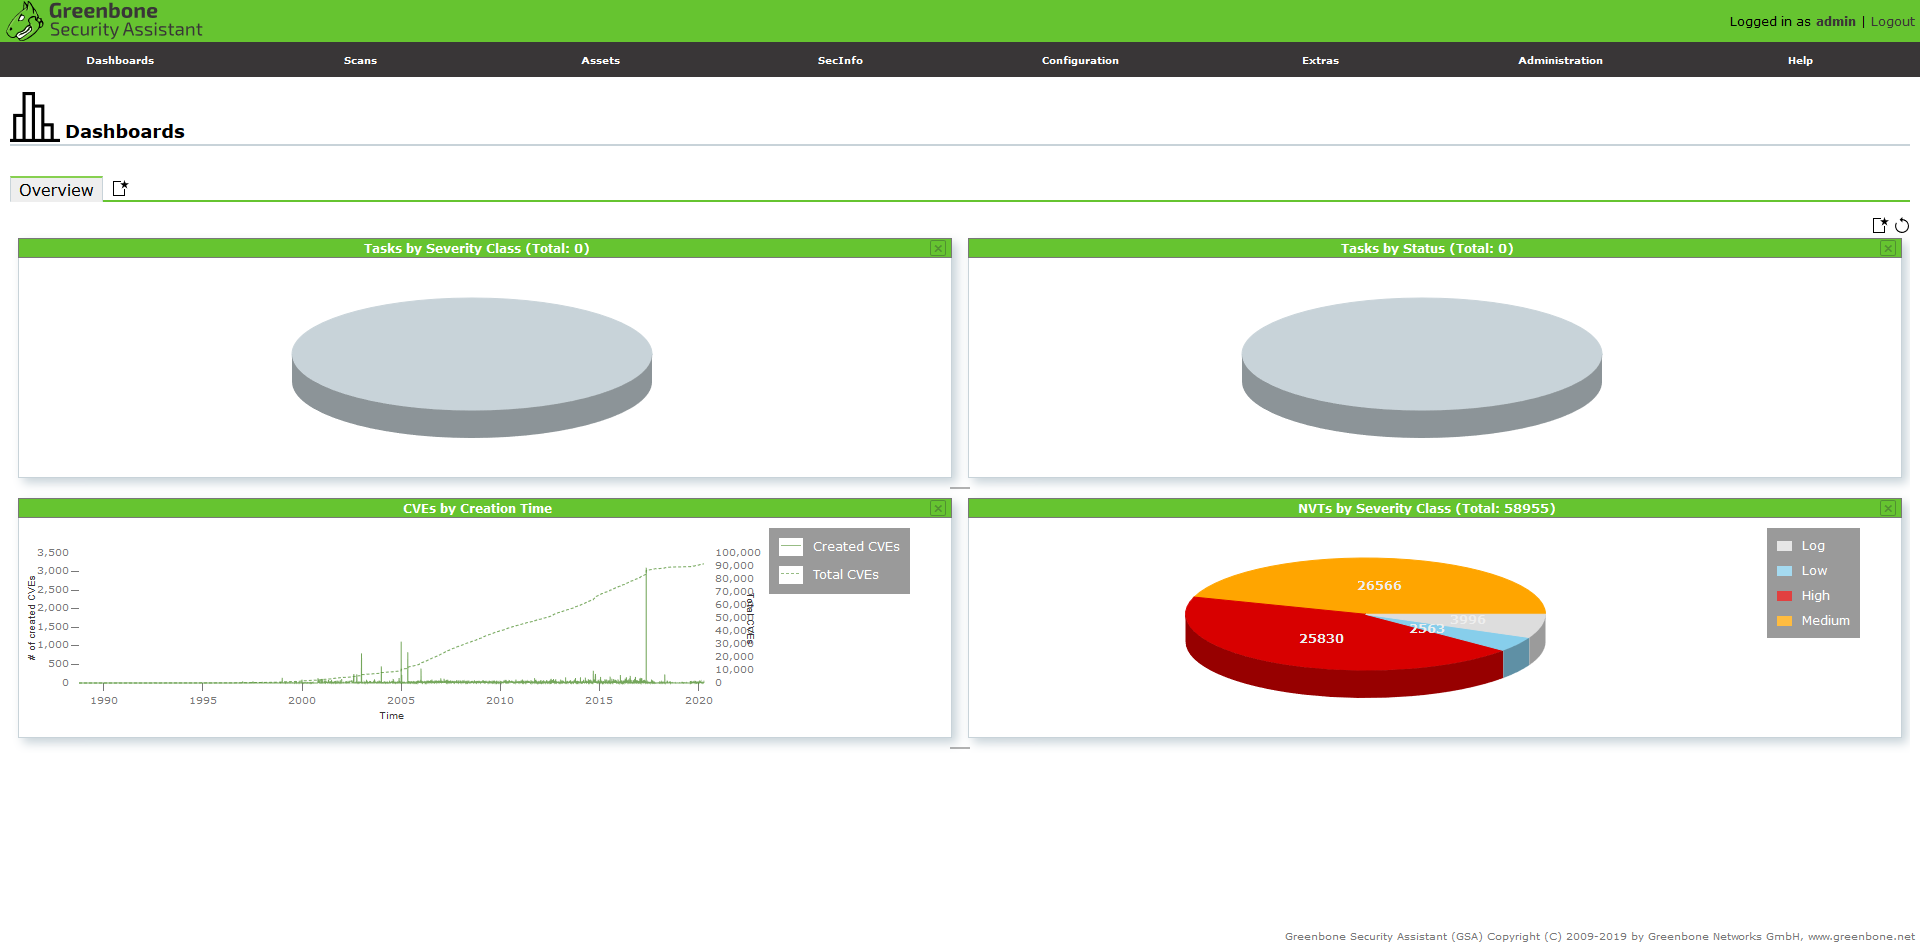Open the Extras menu
Viewport: 1920px width, 944px height.
point(1320,60)
